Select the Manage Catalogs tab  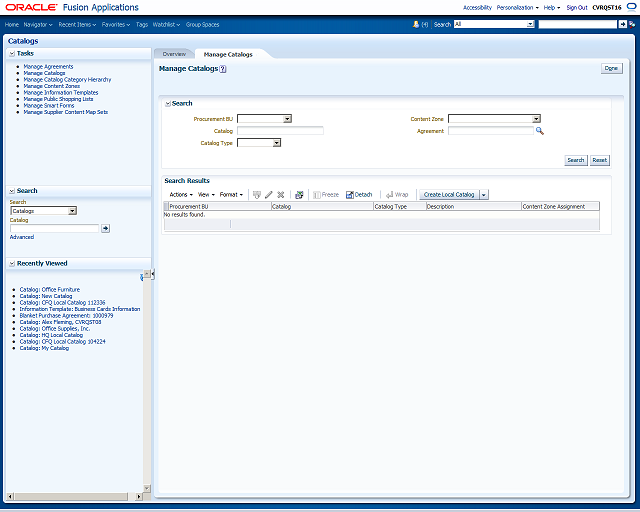coord(228,55)
